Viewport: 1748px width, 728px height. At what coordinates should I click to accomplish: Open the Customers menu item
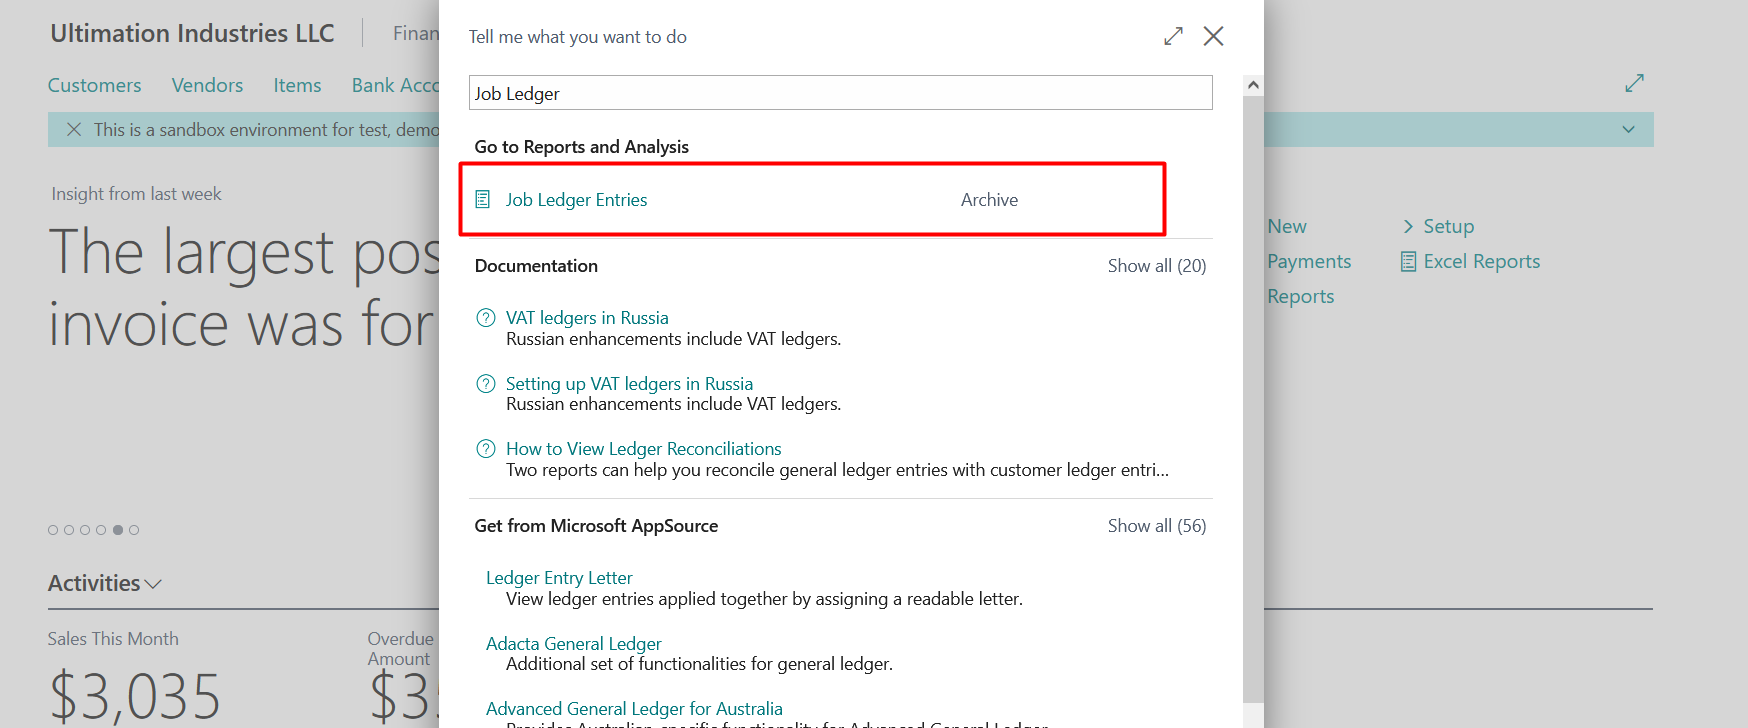click(95, 86)
